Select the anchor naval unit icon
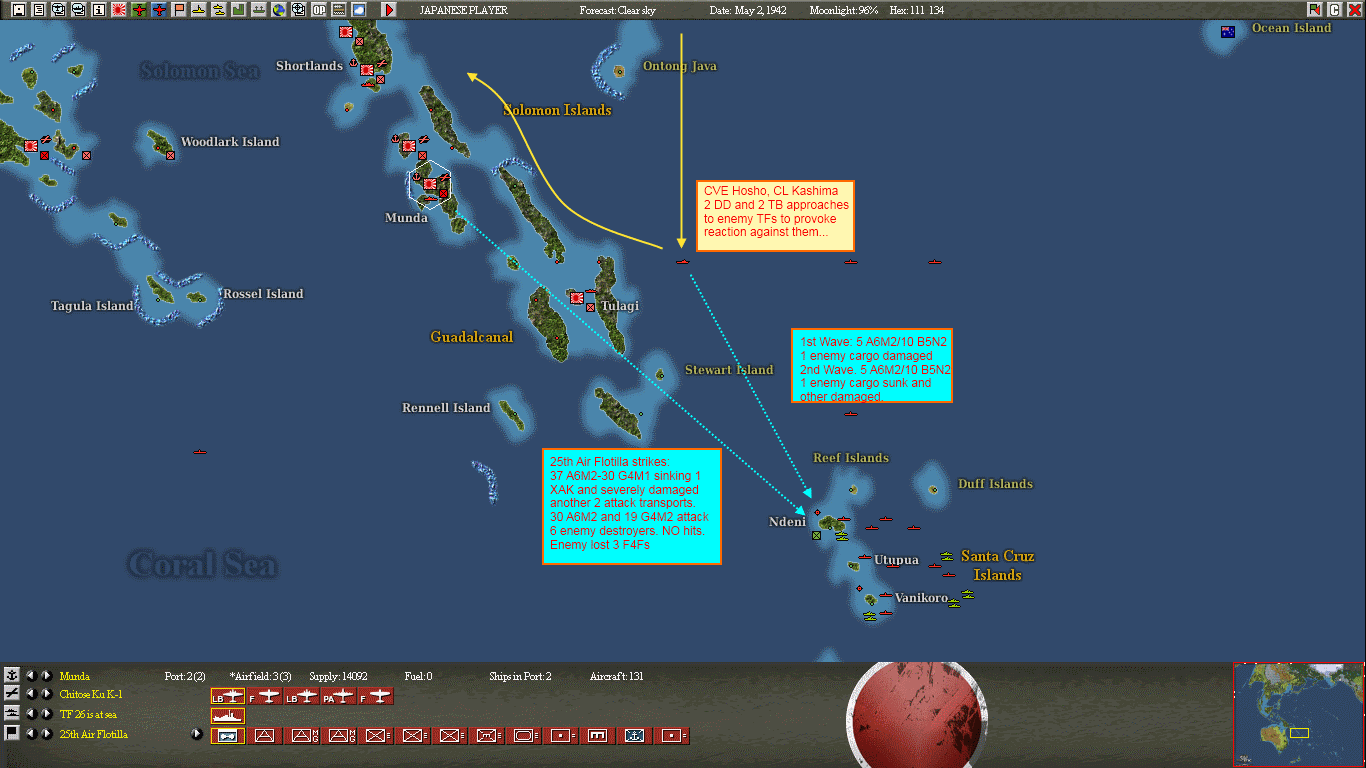This screenshot has height=768, width=1366. [635, 736]
